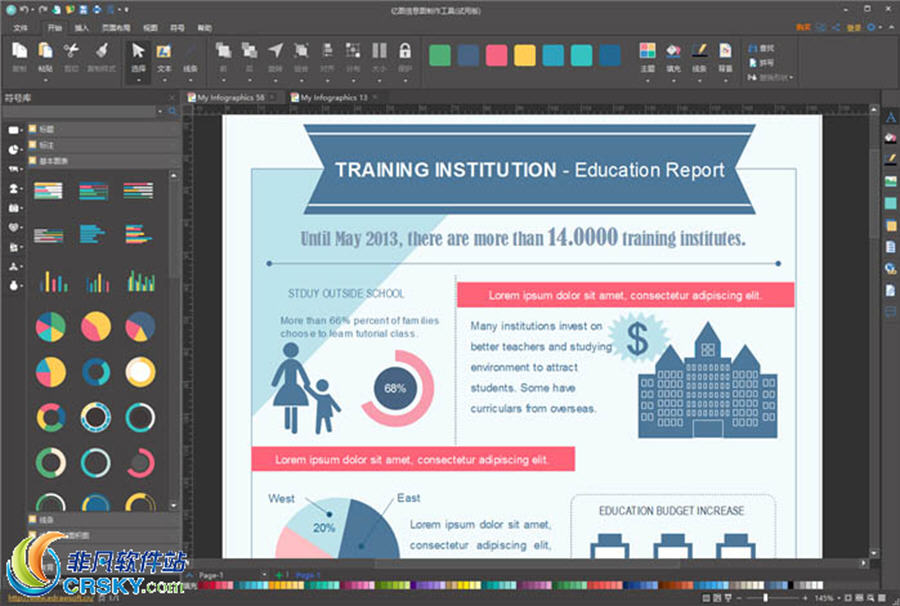The height and width of the screenshot is (606, 900).
Task: Apply the pink theme color swatch
Action: [496, 55]
